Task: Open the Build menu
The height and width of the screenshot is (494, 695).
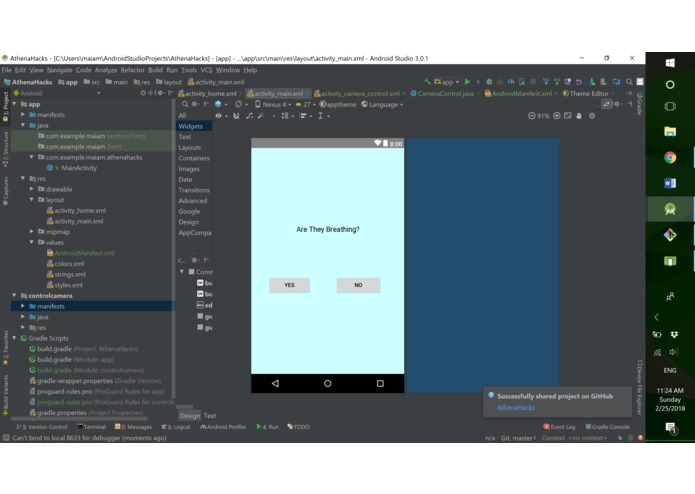Action: click(155, 70)
